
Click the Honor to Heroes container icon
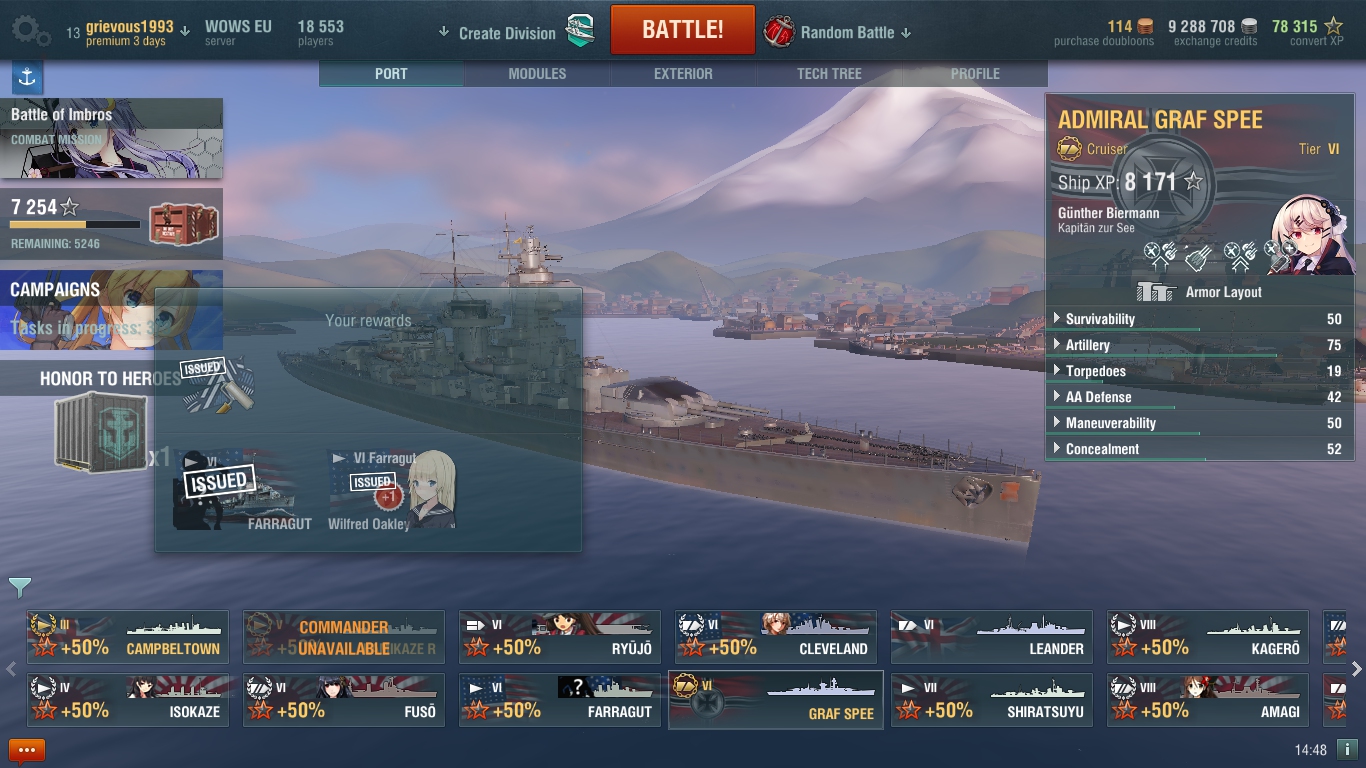tap(100, 432)
